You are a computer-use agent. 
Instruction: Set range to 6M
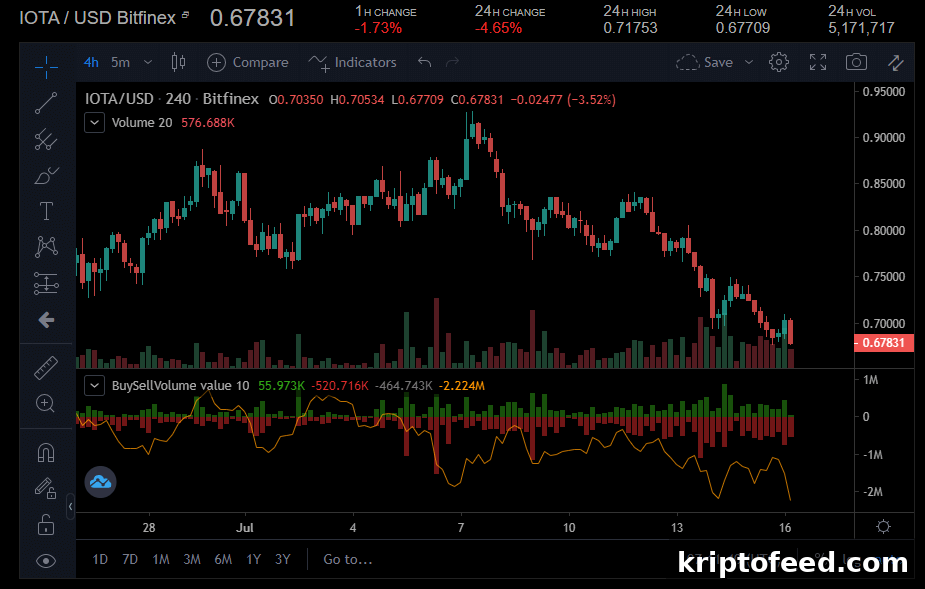pyautogui.click(x=223, y=559)
